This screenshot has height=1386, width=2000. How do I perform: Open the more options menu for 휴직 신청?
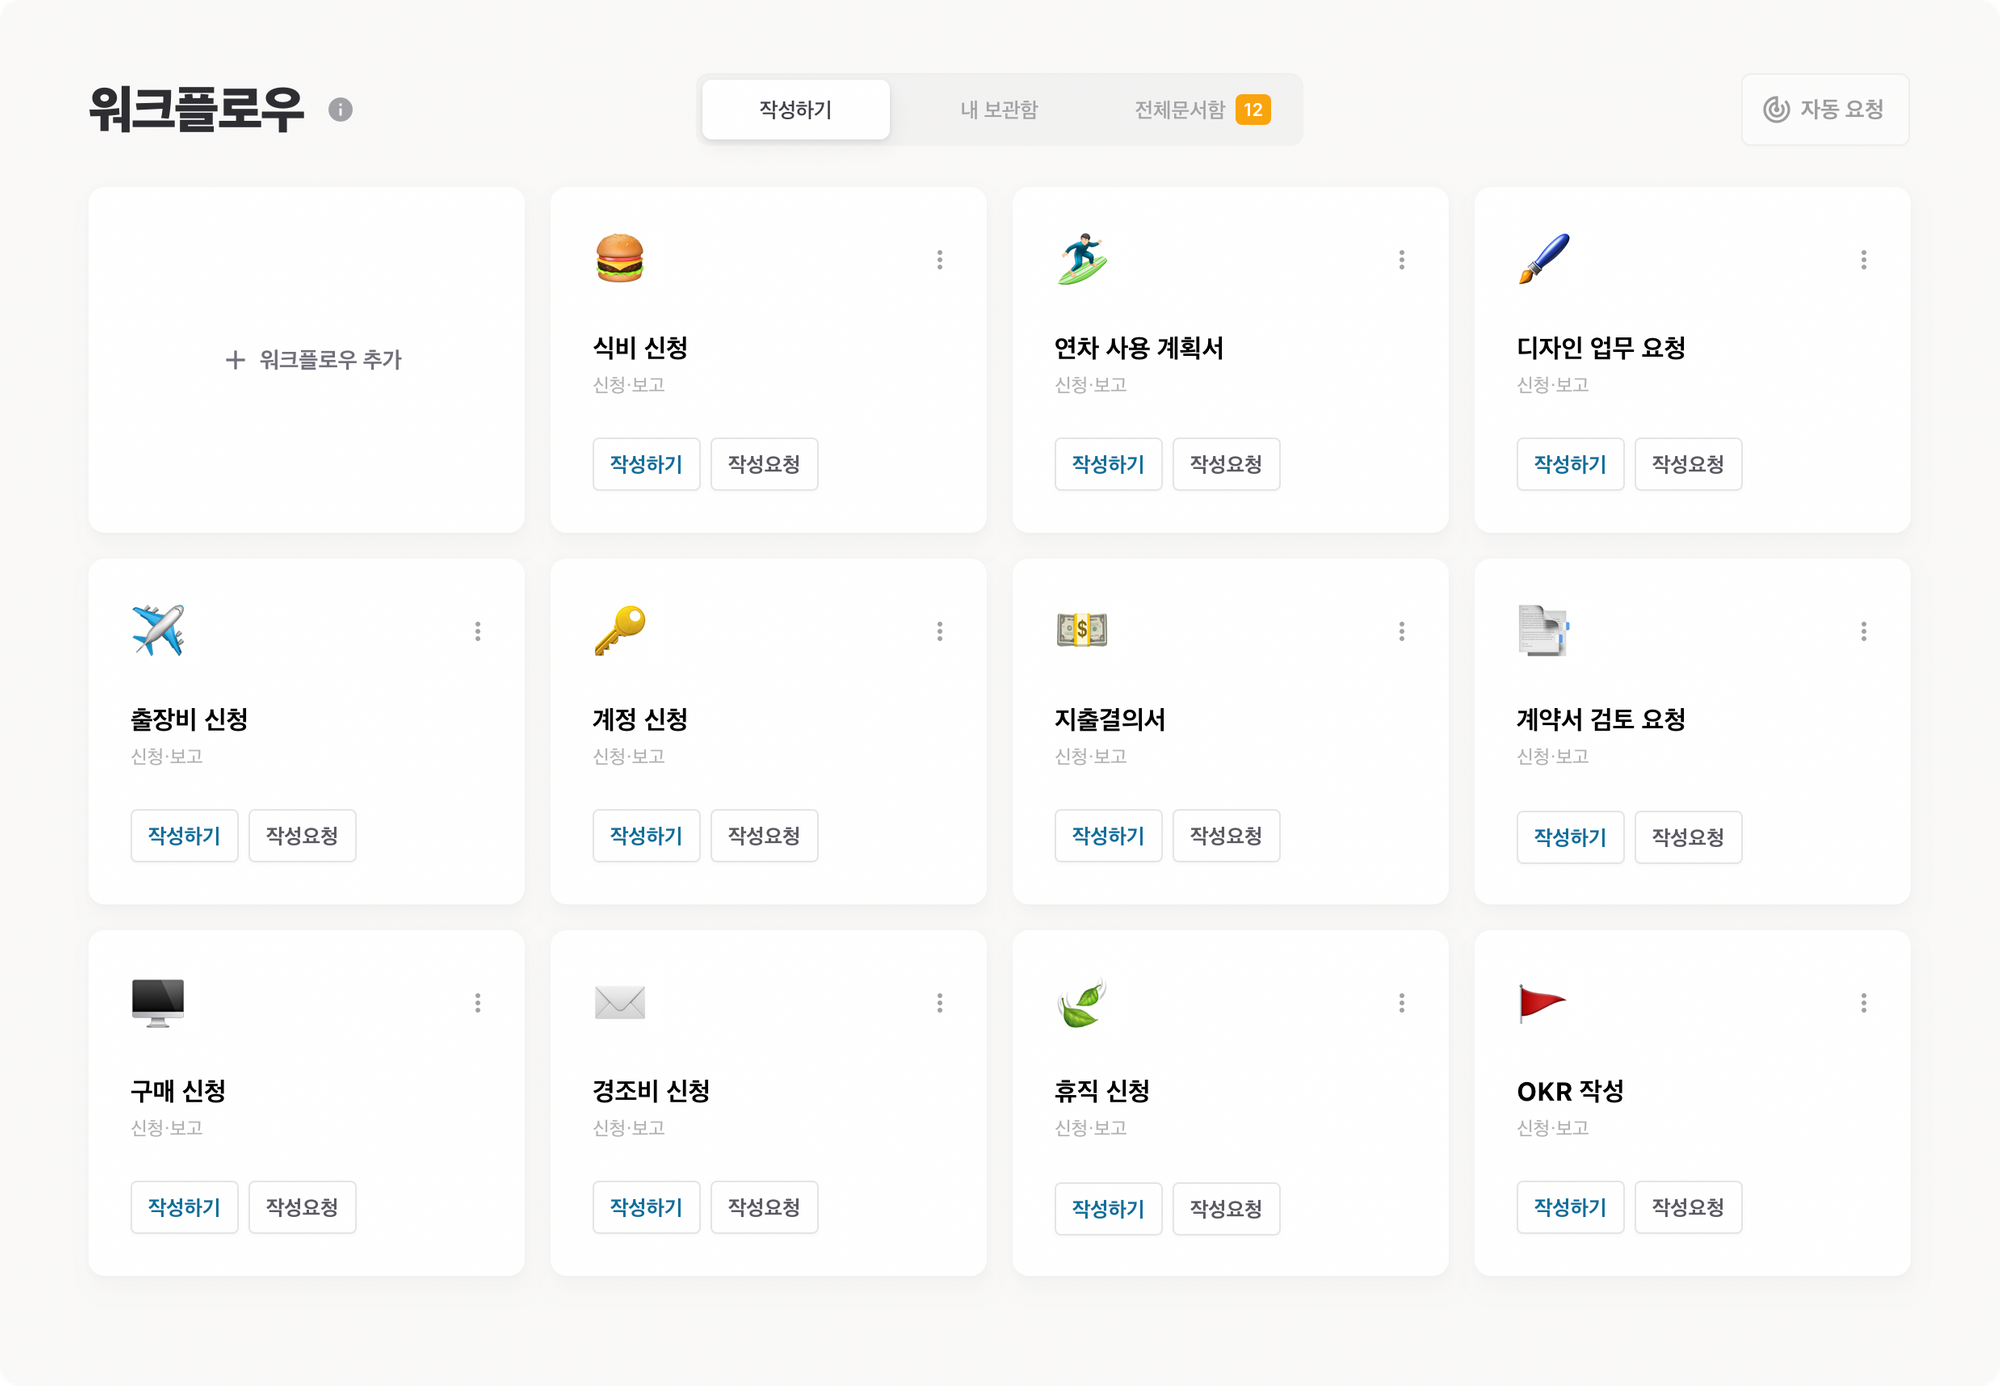click(x=1402, y=1003)
